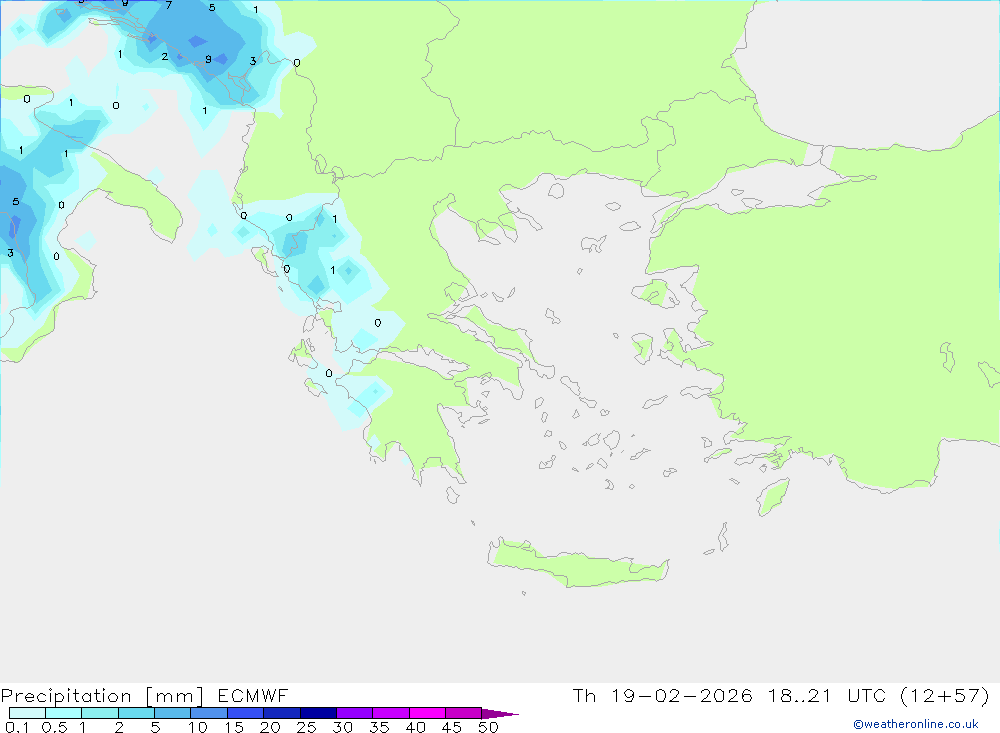Click the "Th 19-02-2026" date text
The height and width of the screenshot is (733, 1000).
click(x=662, y=696)
